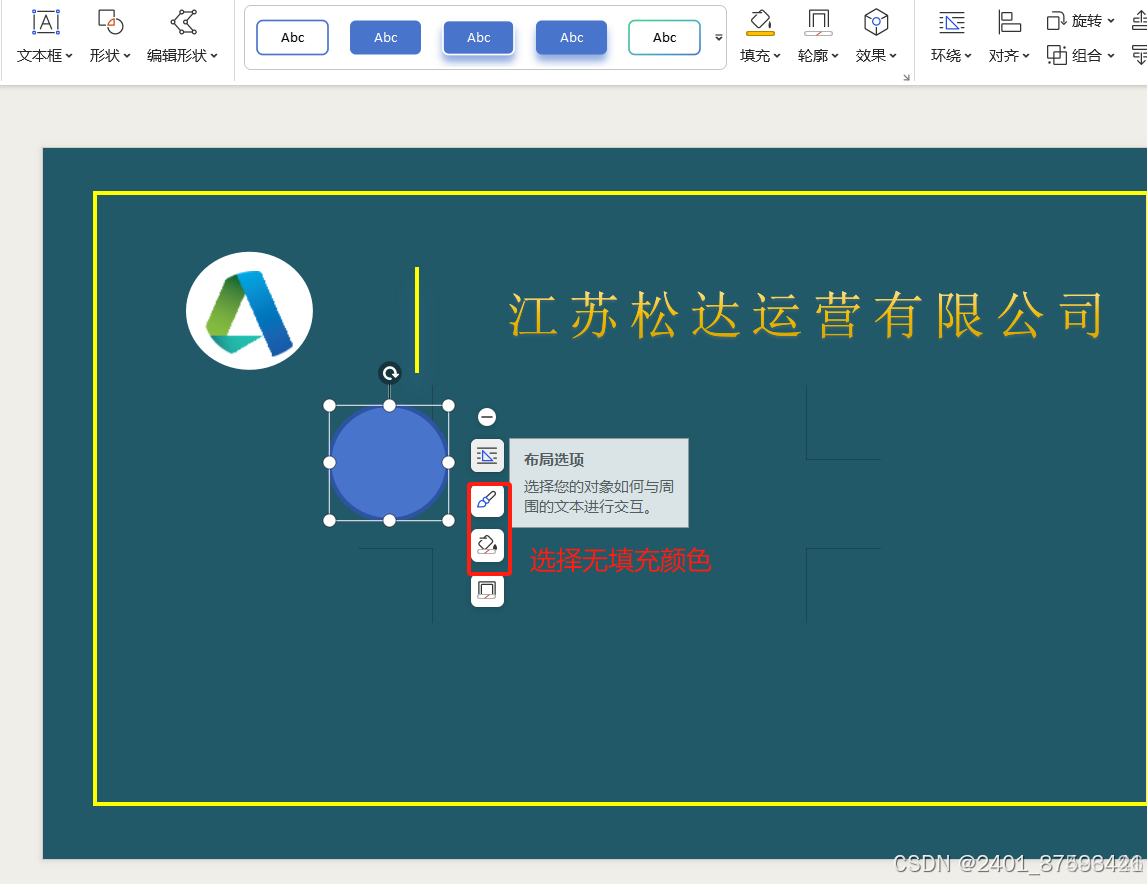Viewport: 1147px width, 884px height.
Task: Expand the shape styles gallery
Action: pyautogui.click(x=719, y=37)
